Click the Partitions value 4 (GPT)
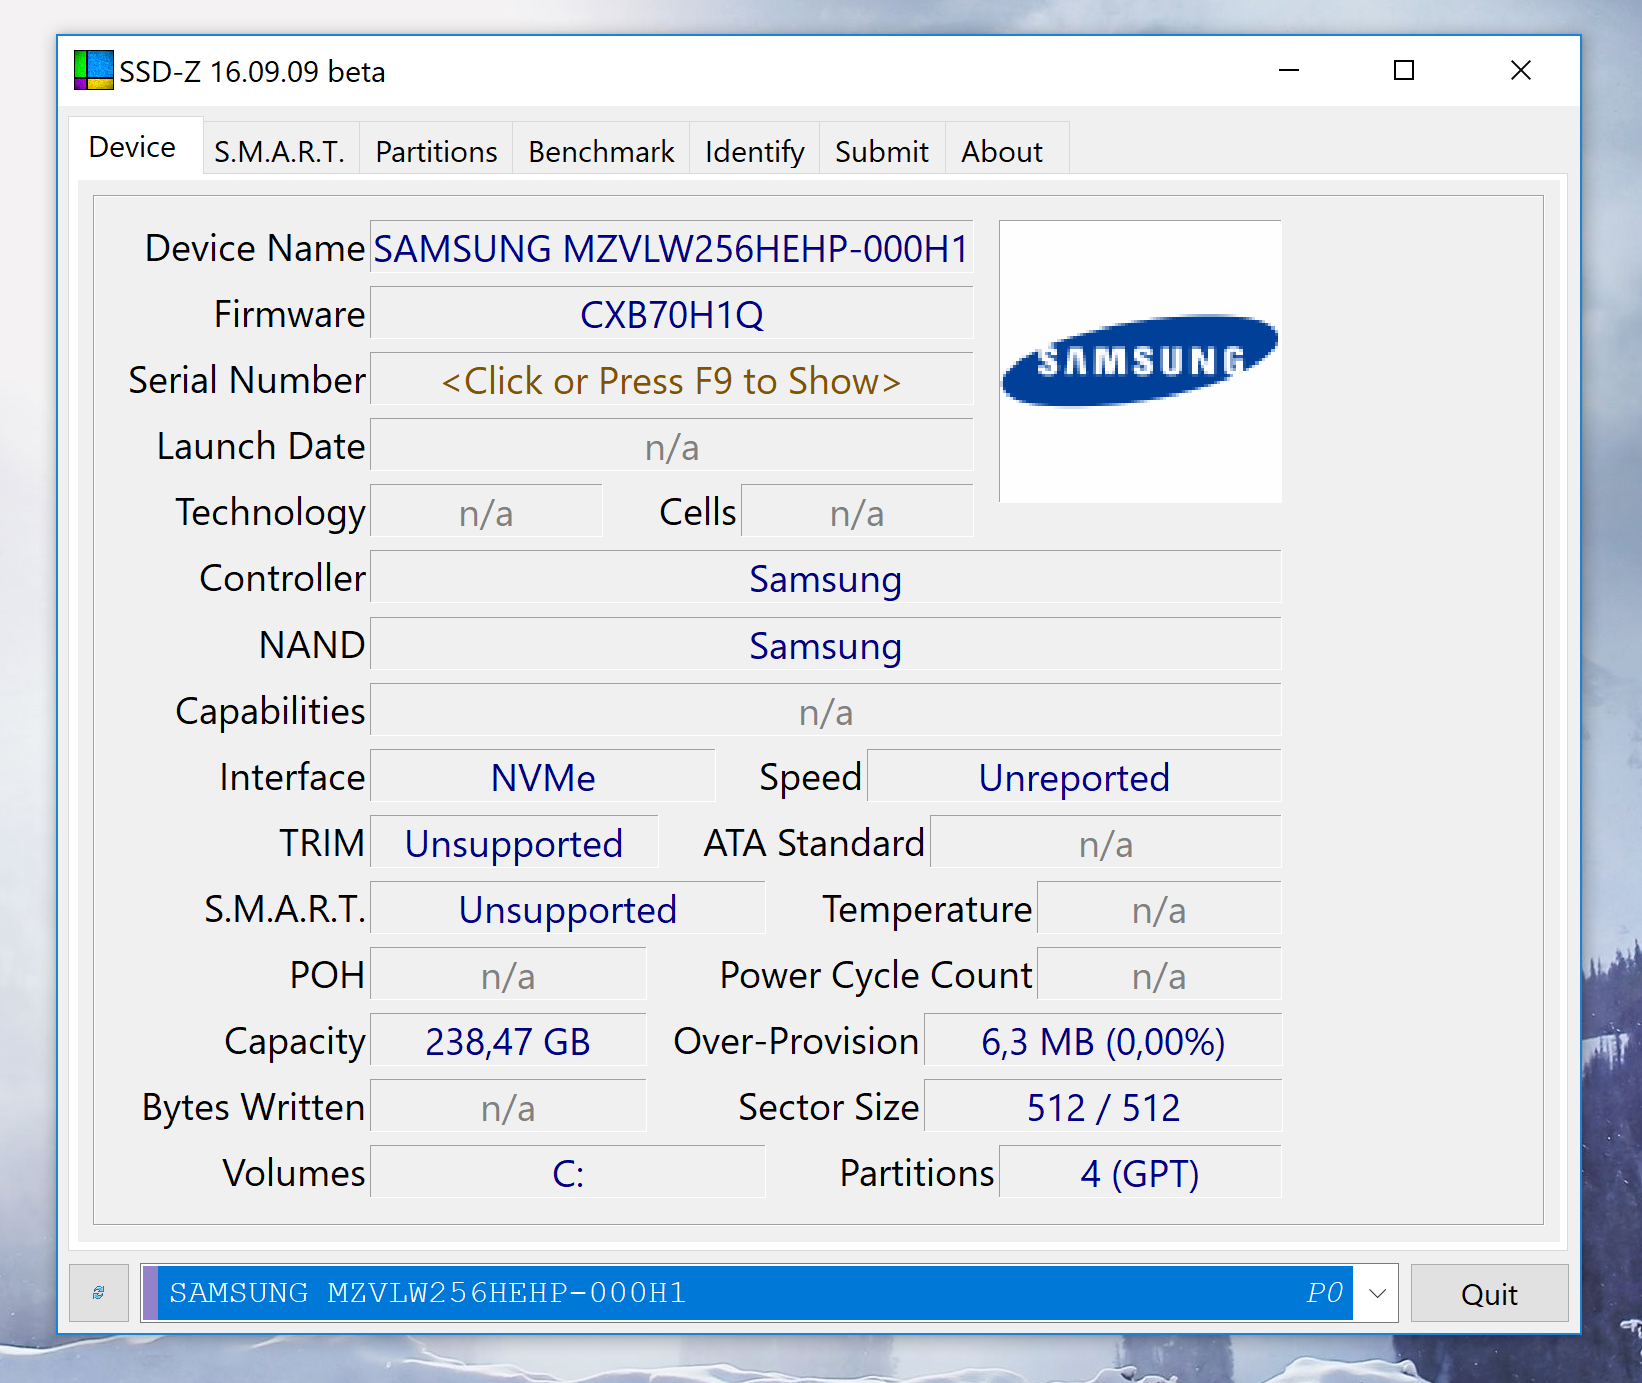 pos(1140,1173)
